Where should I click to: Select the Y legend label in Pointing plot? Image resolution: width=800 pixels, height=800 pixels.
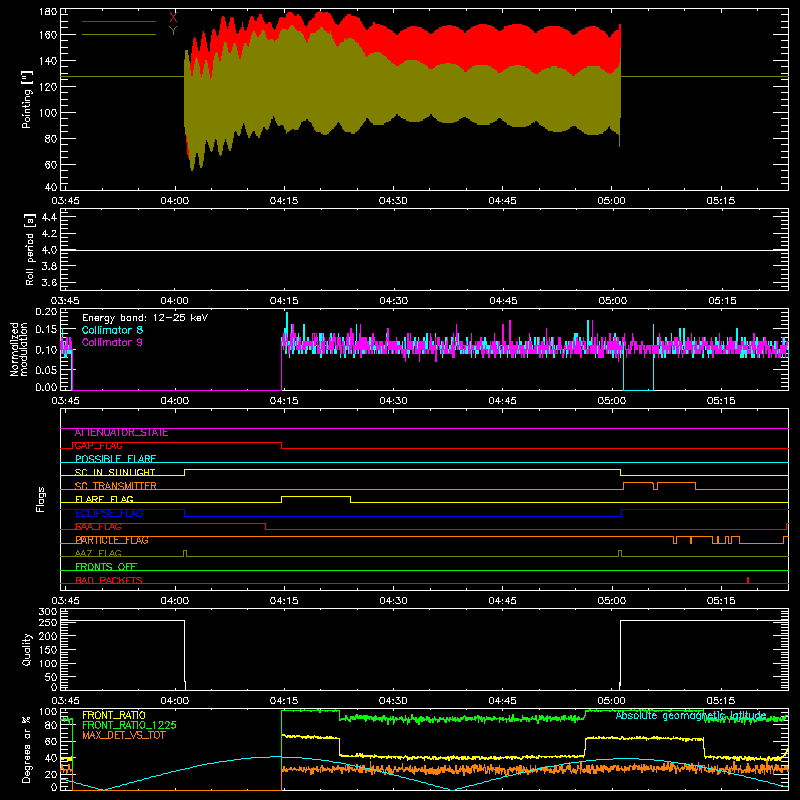[x=173, y=31]
